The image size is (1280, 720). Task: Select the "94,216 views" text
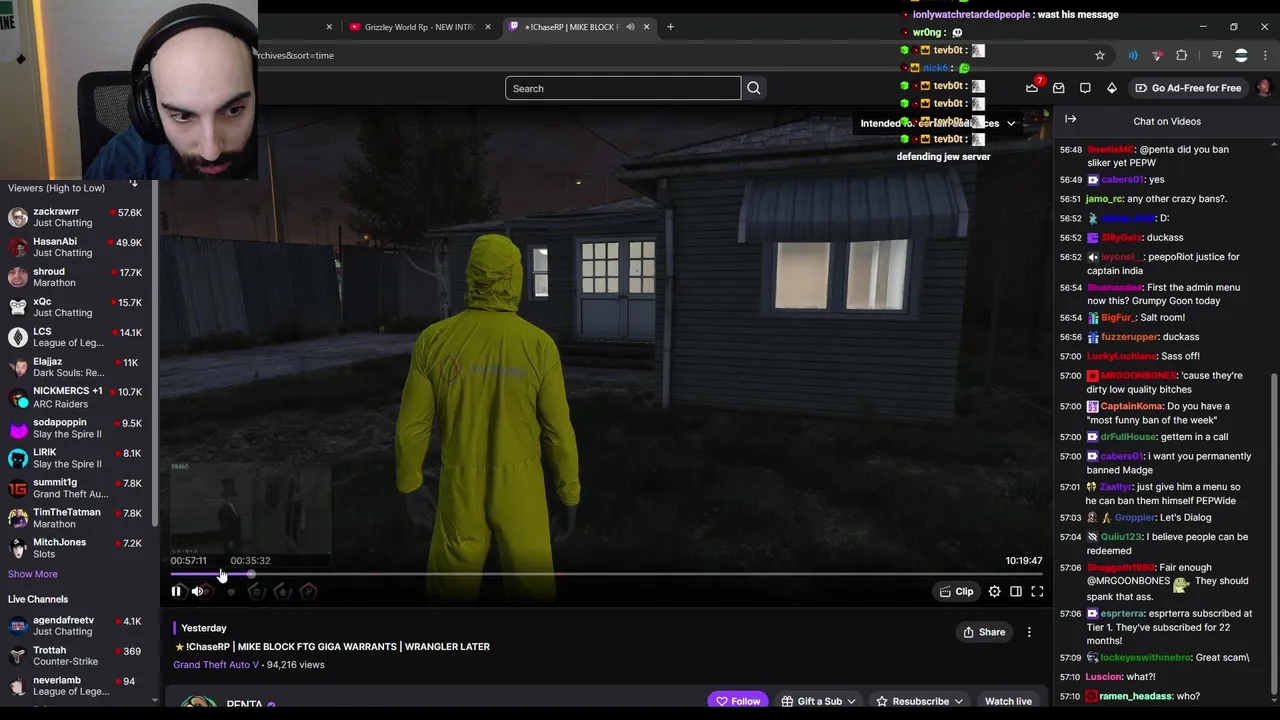pos(296,665)
